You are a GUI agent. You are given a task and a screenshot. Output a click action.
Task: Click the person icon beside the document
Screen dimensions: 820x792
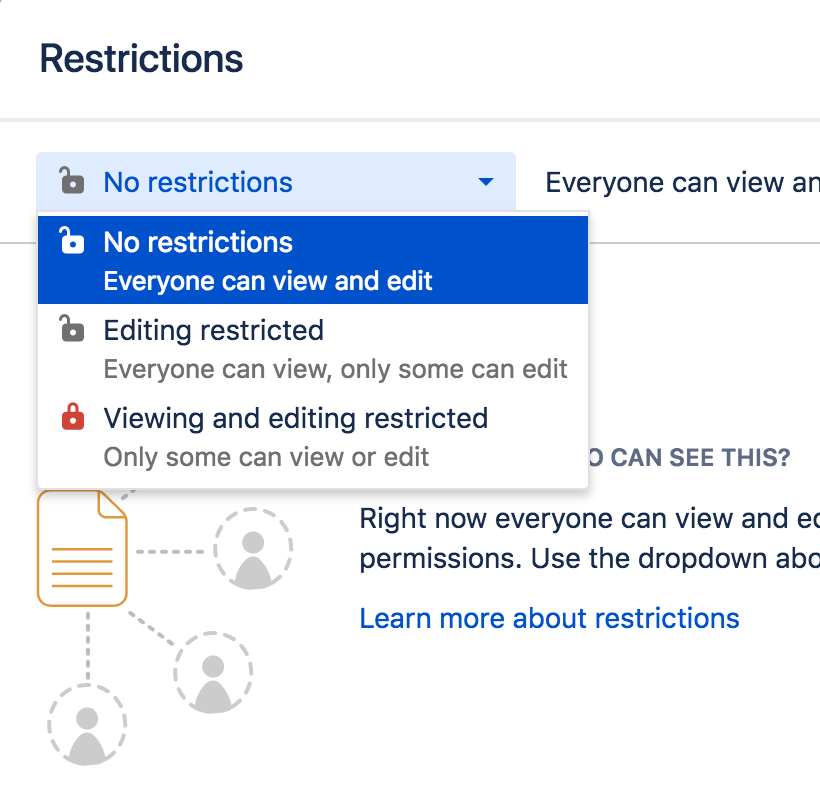pos(253,548)
